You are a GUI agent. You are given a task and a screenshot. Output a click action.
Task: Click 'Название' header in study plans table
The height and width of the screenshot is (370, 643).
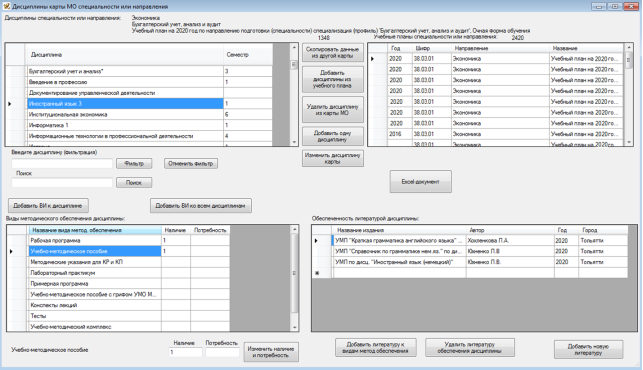[x=586, y=48]
